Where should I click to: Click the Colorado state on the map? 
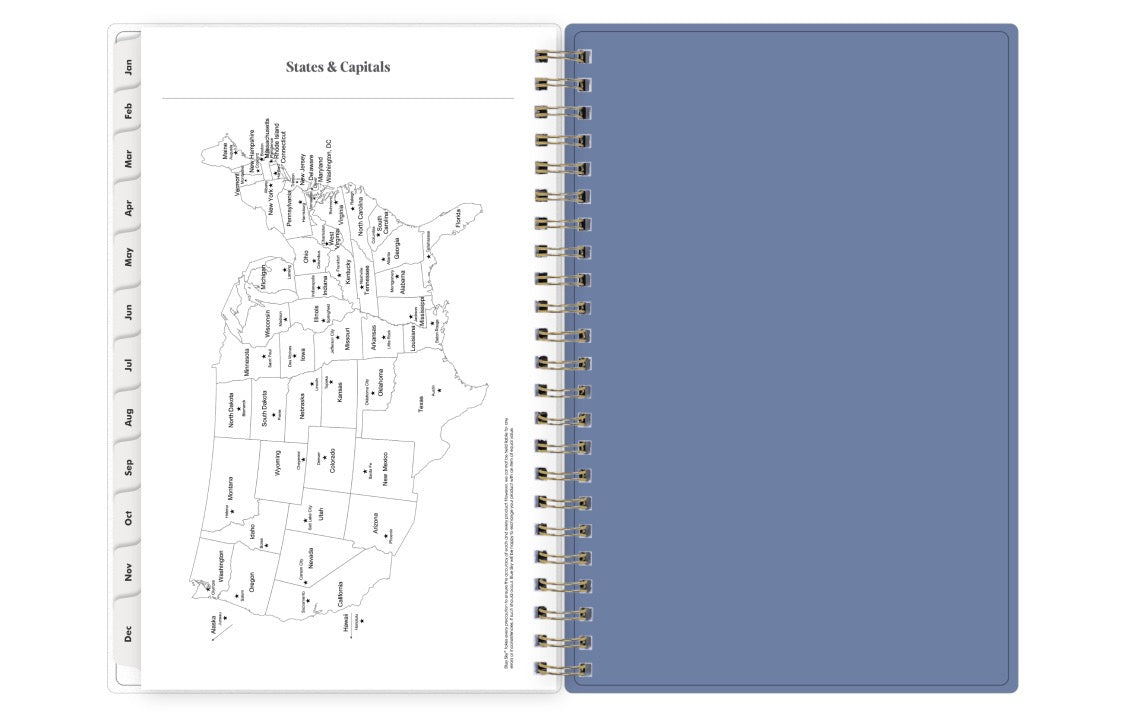pyautogui.click(x=332, y=461)
